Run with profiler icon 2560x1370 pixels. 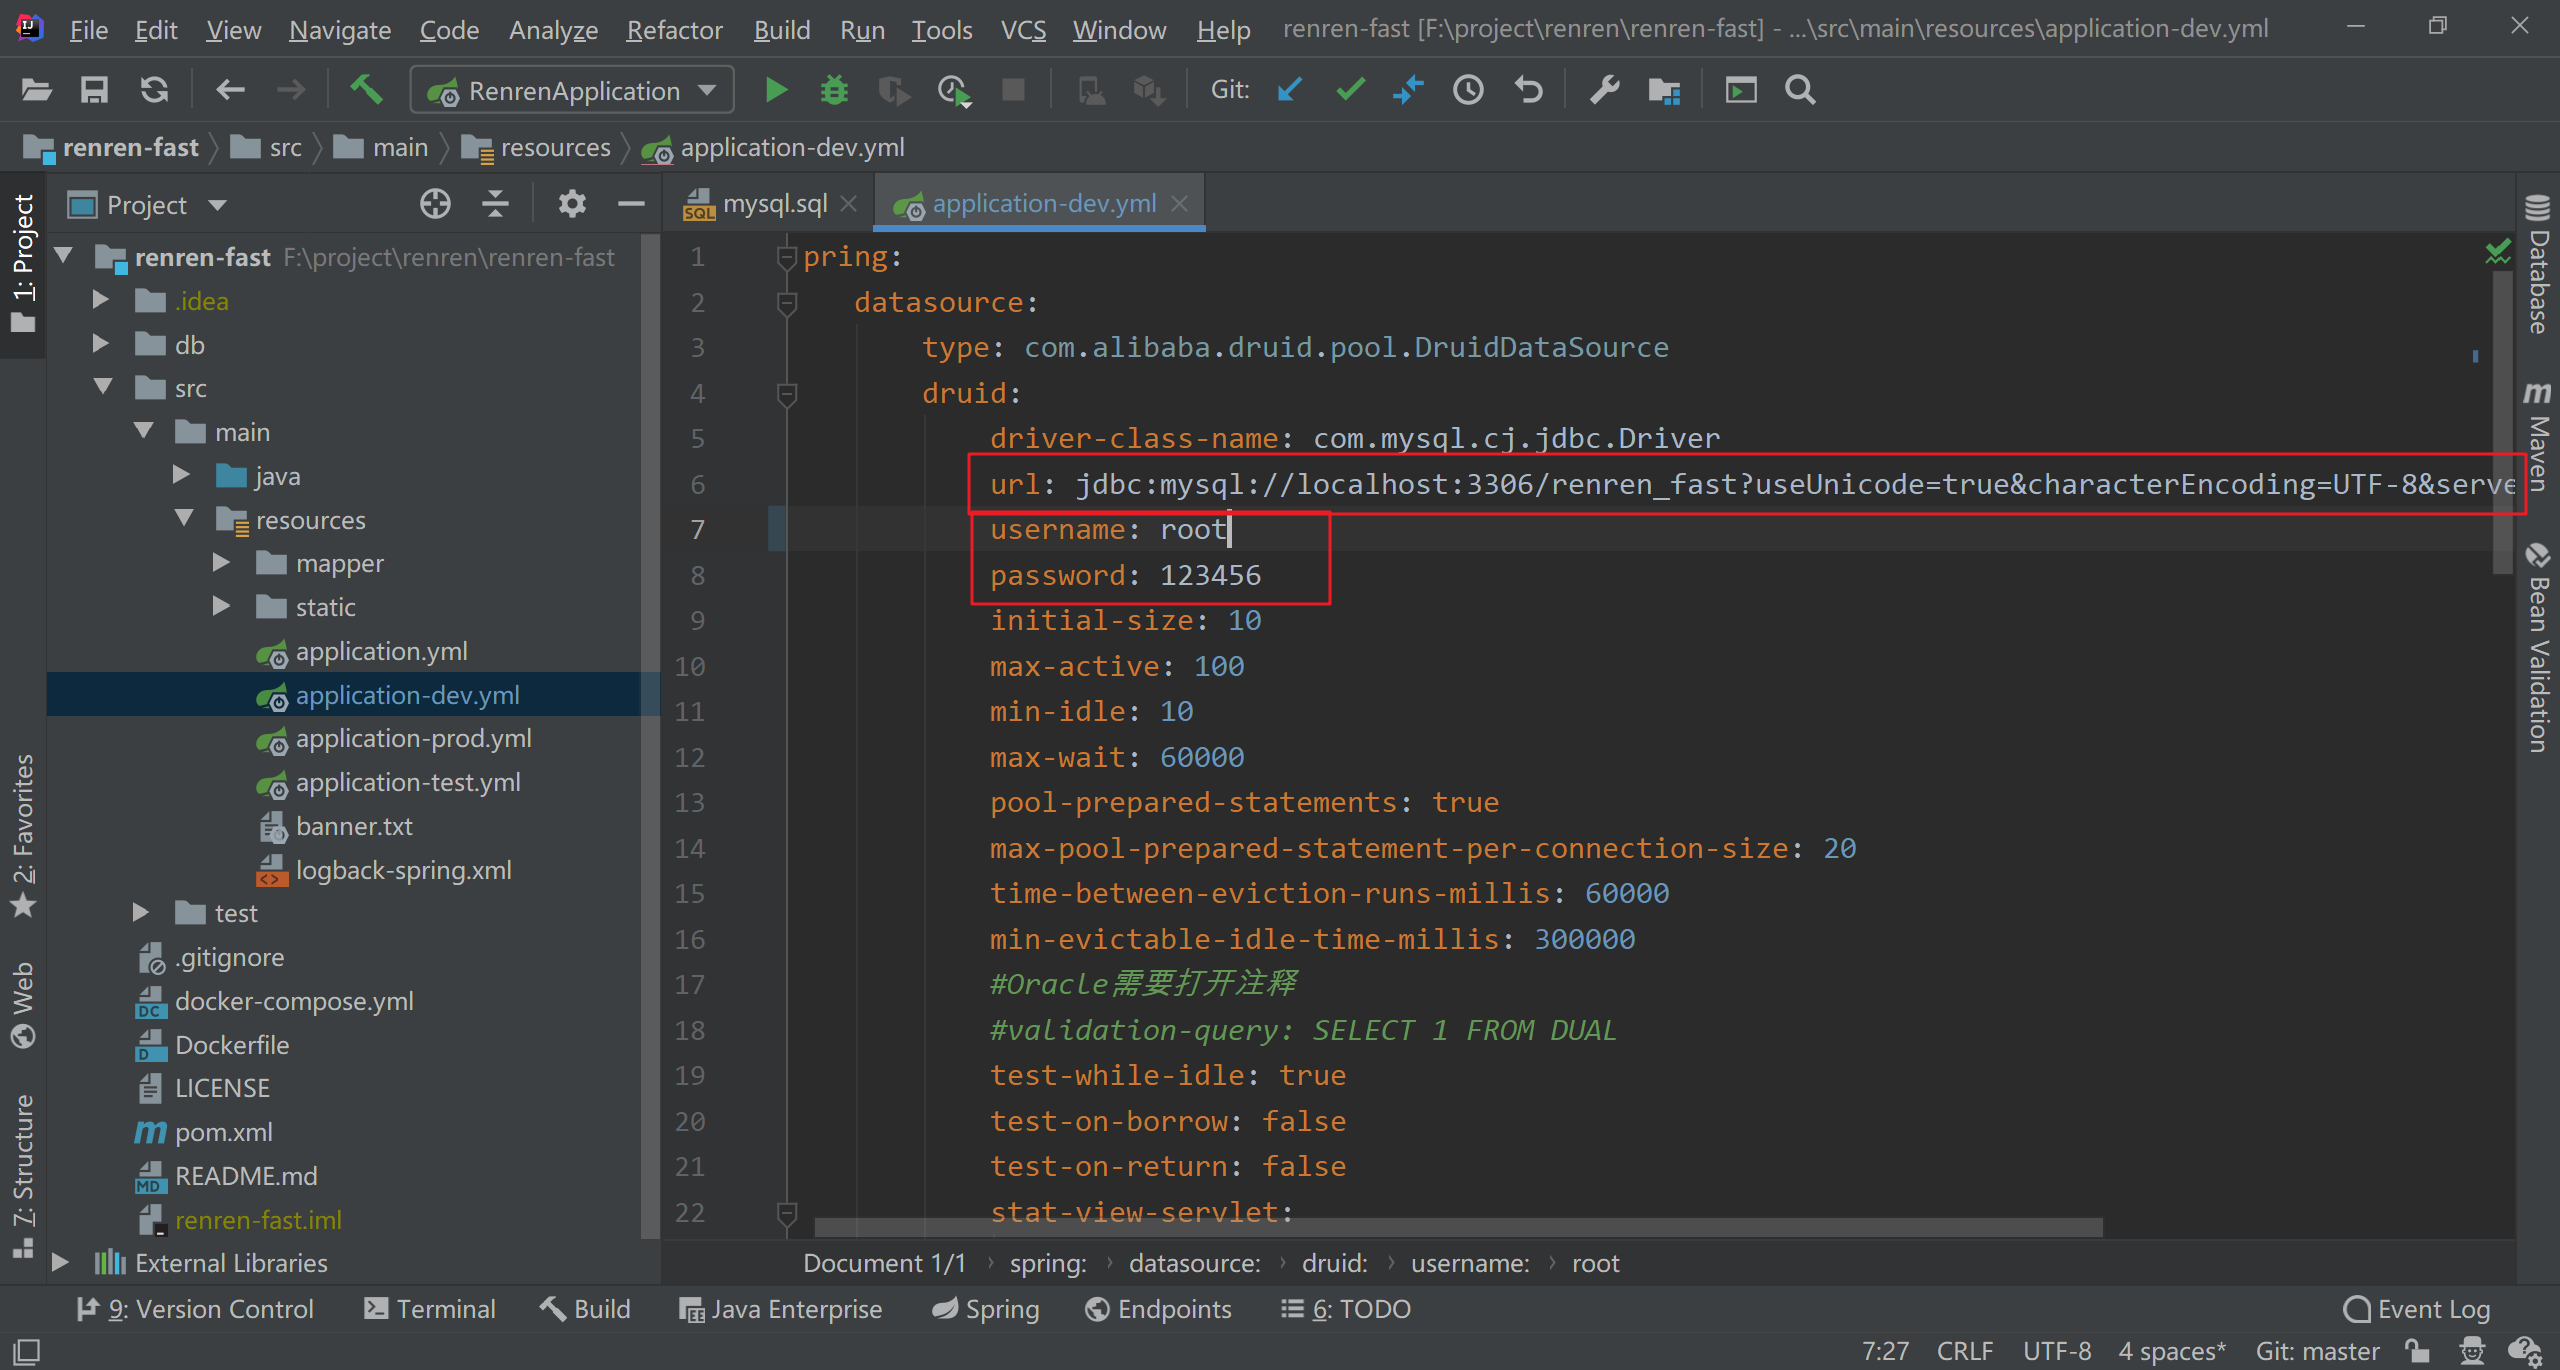coord(954,91)
